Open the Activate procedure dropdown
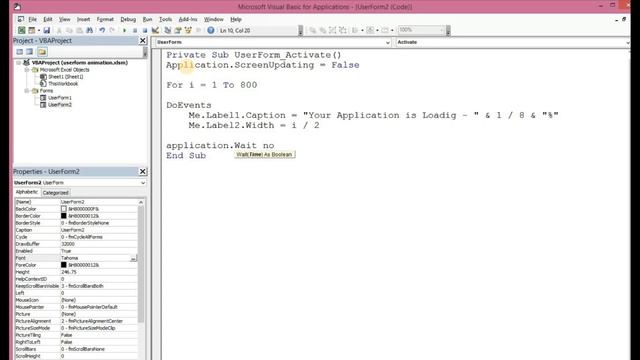The height and width of the screenshot is (360, 640). coord(627,42)
